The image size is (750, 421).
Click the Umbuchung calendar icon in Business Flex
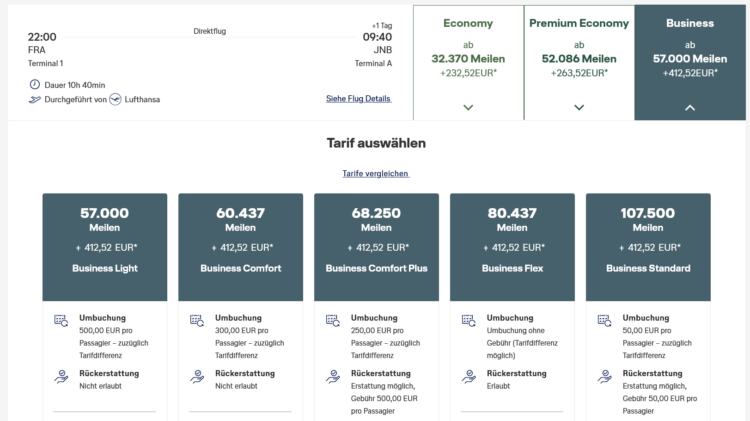click(x=469, y=321)
